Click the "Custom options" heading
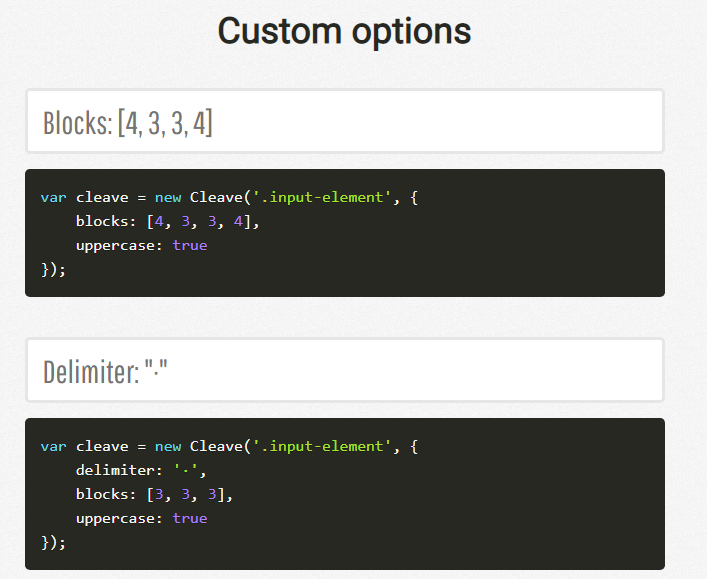 coord(344,31)
